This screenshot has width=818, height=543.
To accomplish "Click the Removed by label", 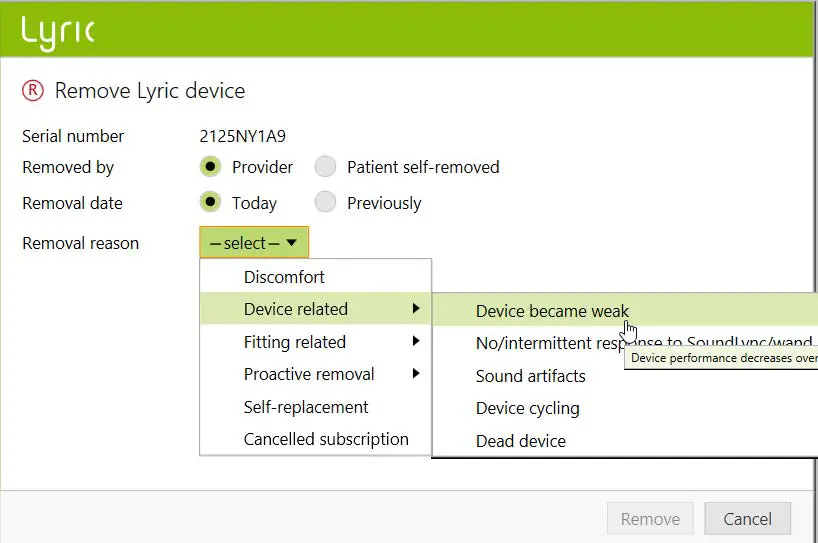I will coord(68,167).
